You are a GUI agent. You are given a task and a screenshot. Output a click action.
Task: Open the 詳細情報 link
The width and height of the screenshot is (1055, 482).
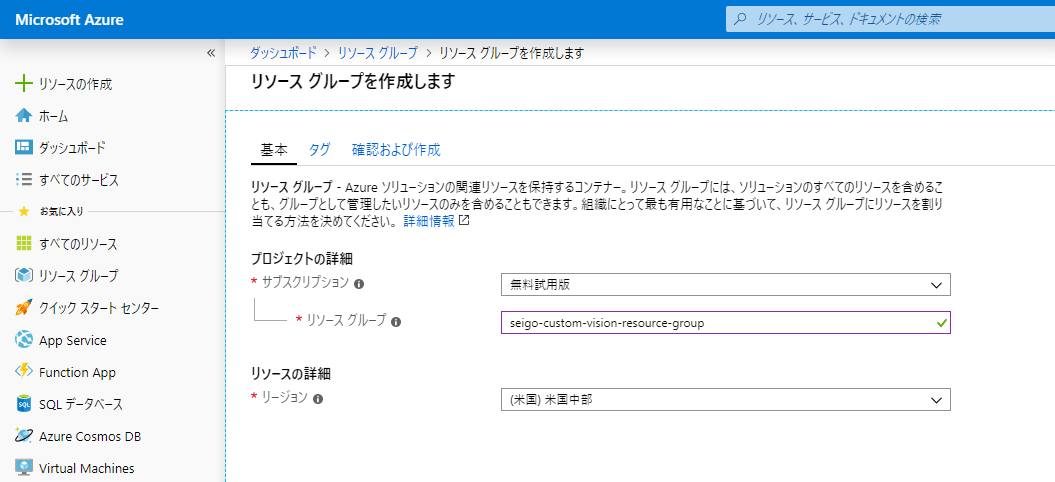pyautogui.click(x=429, y=221)
